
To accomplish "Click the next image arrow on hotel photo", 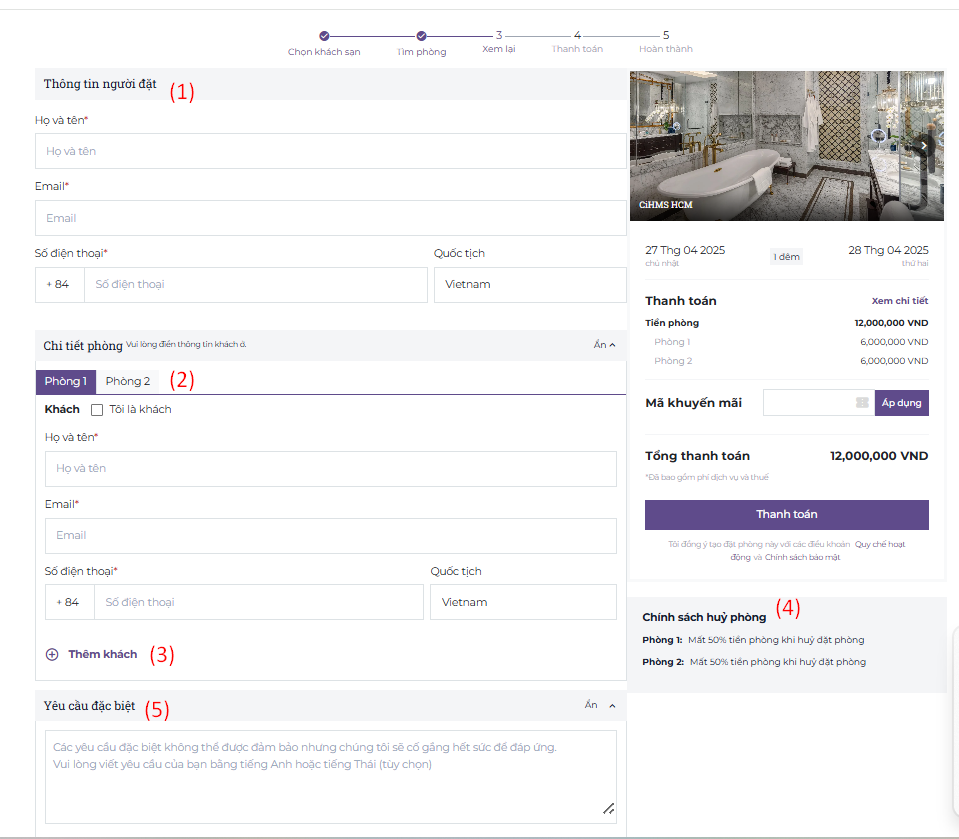I will [x=924, y=146].
